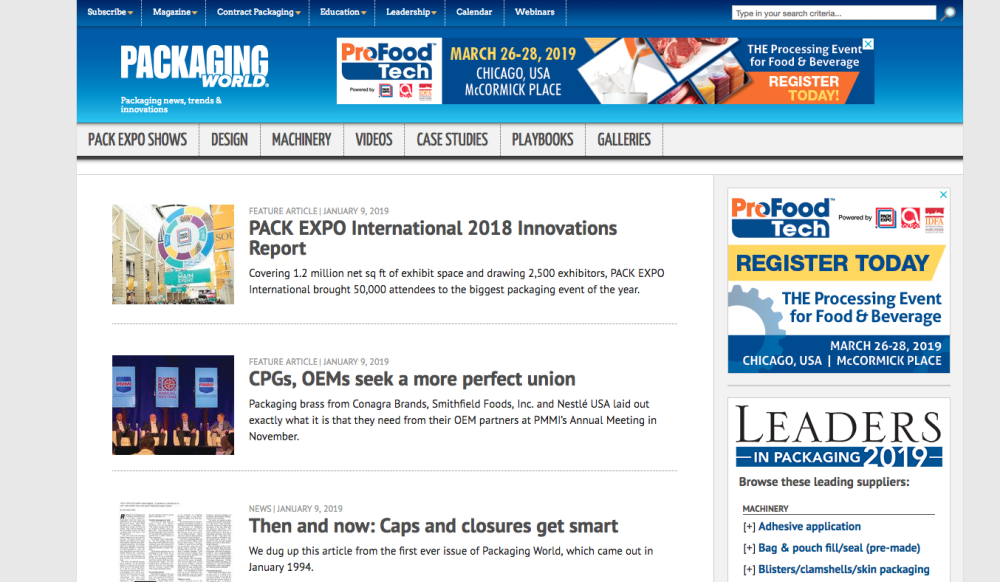This screenshot has height=582, width=1000.
Task: Open Bag & pouch fill/seal (pre-made) link
Action: [x=839, y=548]
